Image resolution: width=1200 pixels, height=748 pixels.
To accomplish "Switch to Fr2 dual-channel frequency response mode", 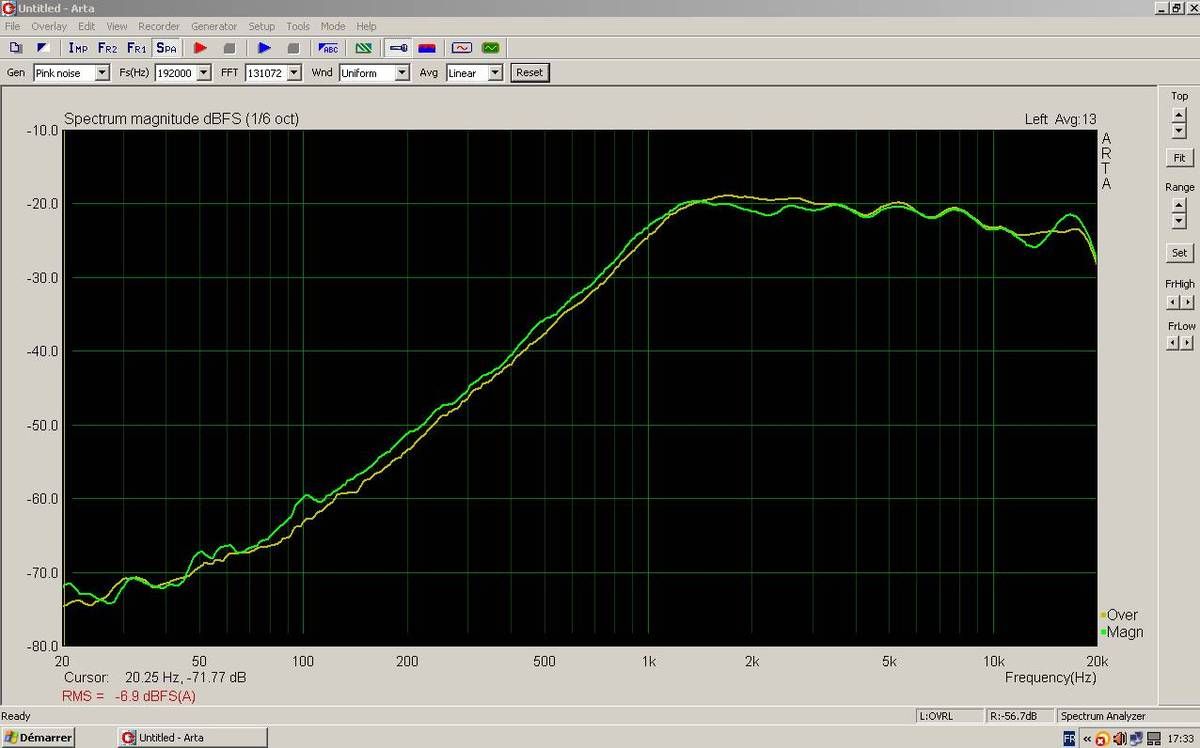I will pyautogui.click(x=107, y=47).
